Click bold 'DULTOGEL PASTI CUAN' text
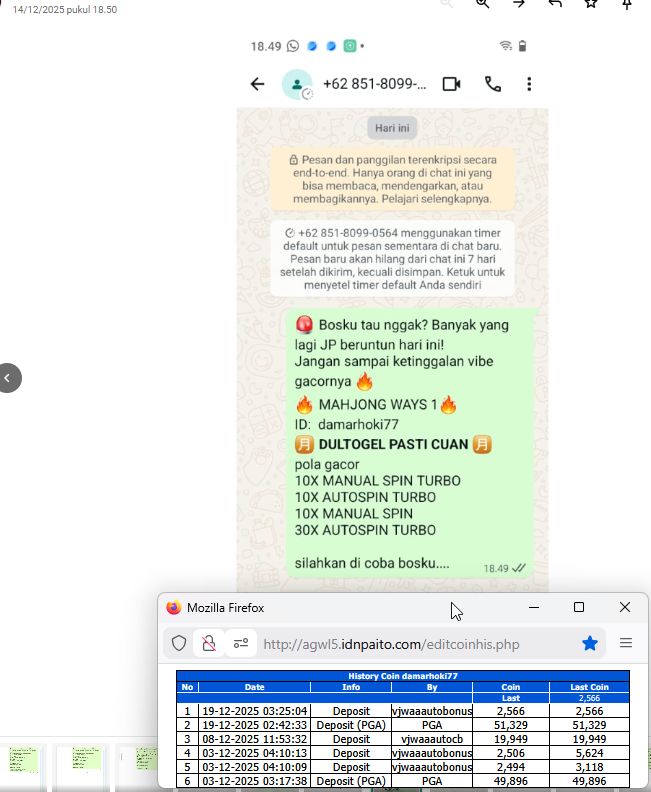651x792 pixels. tap(393, 444)
